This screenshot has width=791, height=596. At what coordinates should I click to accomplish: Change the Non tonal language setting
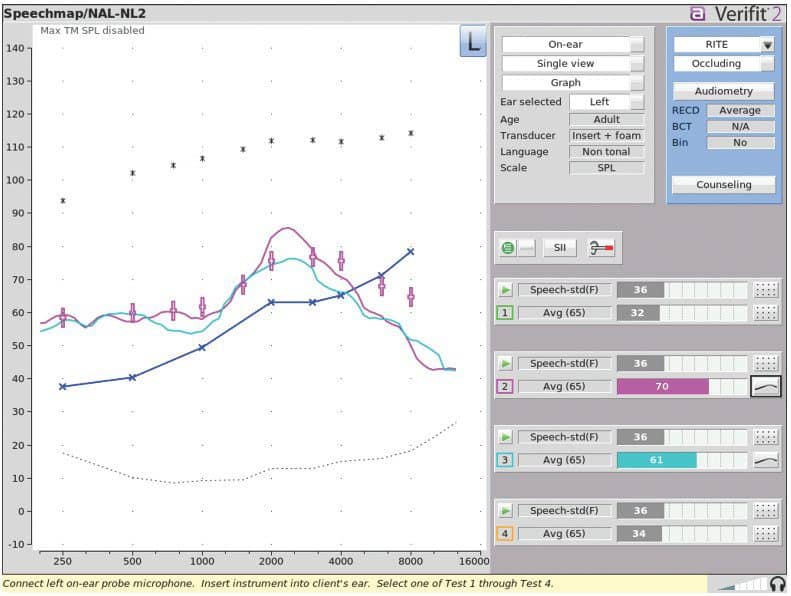(x=606, y=152)
